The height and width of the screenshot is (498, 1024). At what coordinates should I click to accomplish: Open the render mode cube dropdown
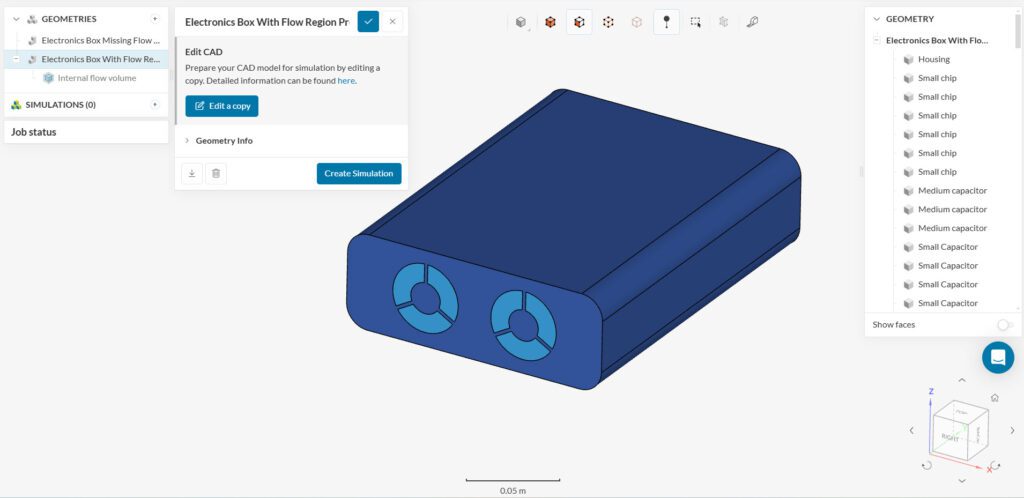(520, 22)
